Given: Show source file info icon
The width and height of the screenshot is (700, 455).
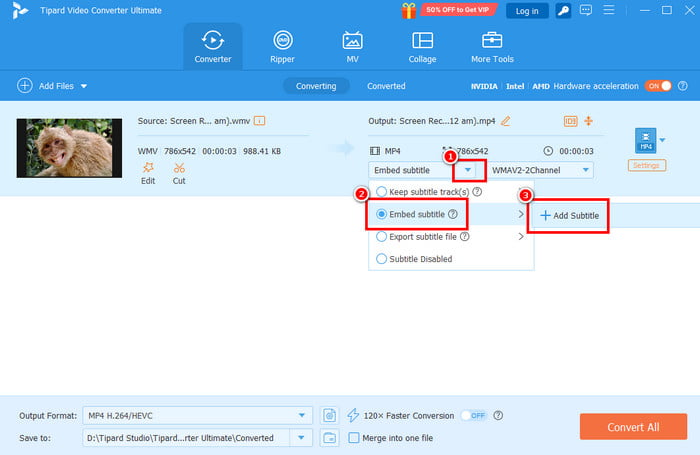Looking at the screenshot, I should [x=259, y=121].
